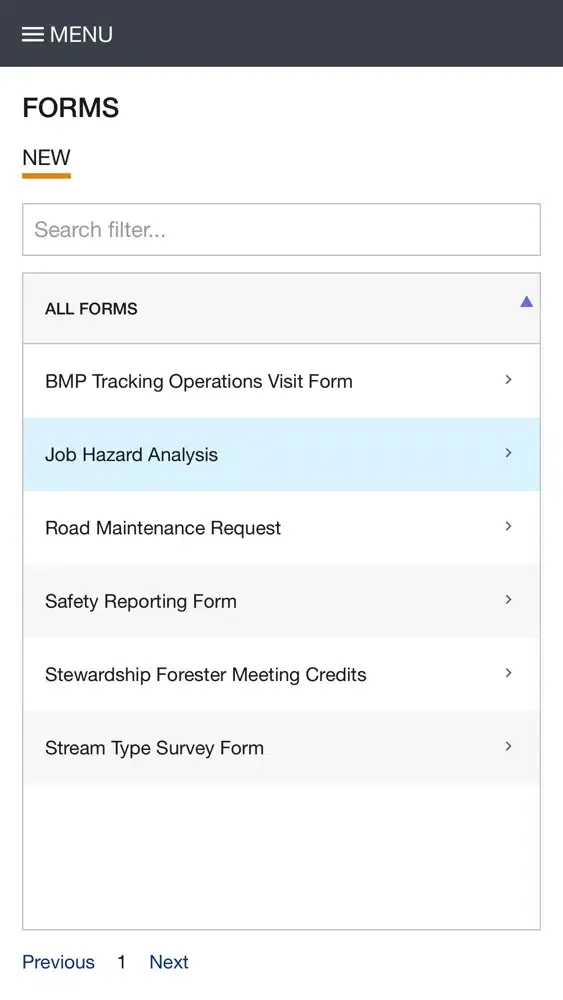Open the Road Maintenance Request form
Screen dimensions: 563x1000
281,528
